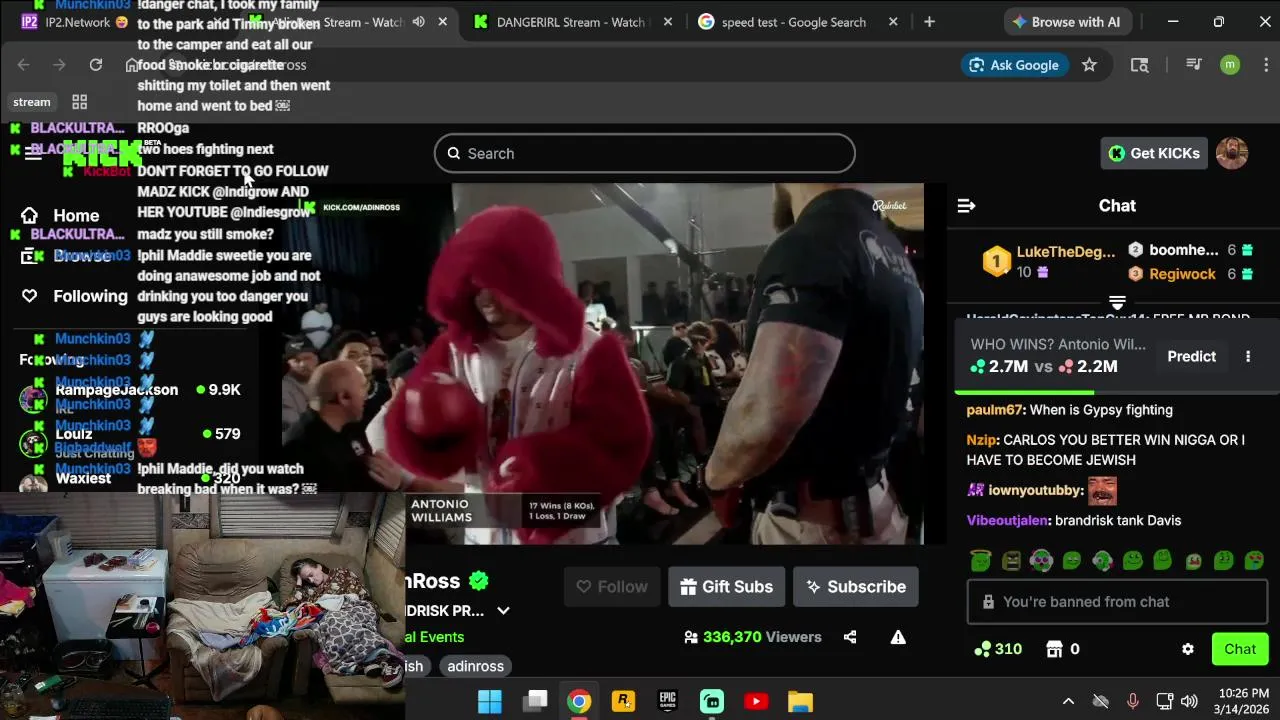Click the banned chat input box
The image size is (1280, 720).
click(x=1117, y=602)
